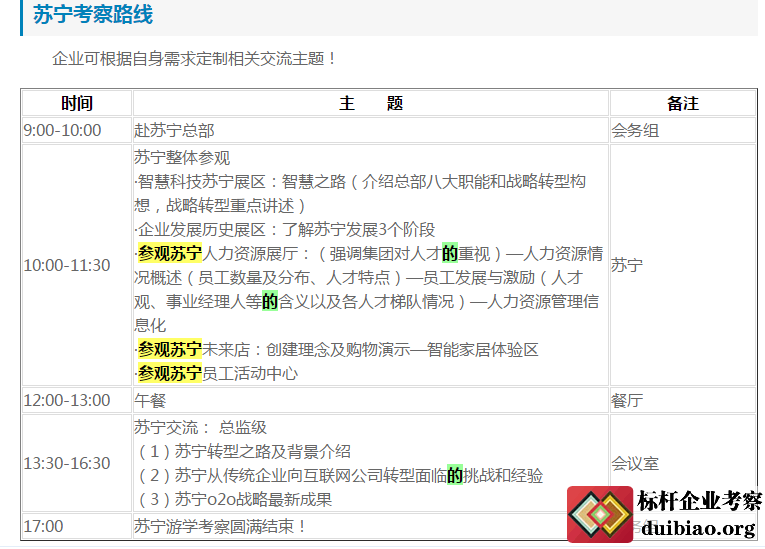Viewport: 765px width, 549px height.
Task: Click highlighted 参观苏宁 before 人力资源展厅
Action: 170,253
